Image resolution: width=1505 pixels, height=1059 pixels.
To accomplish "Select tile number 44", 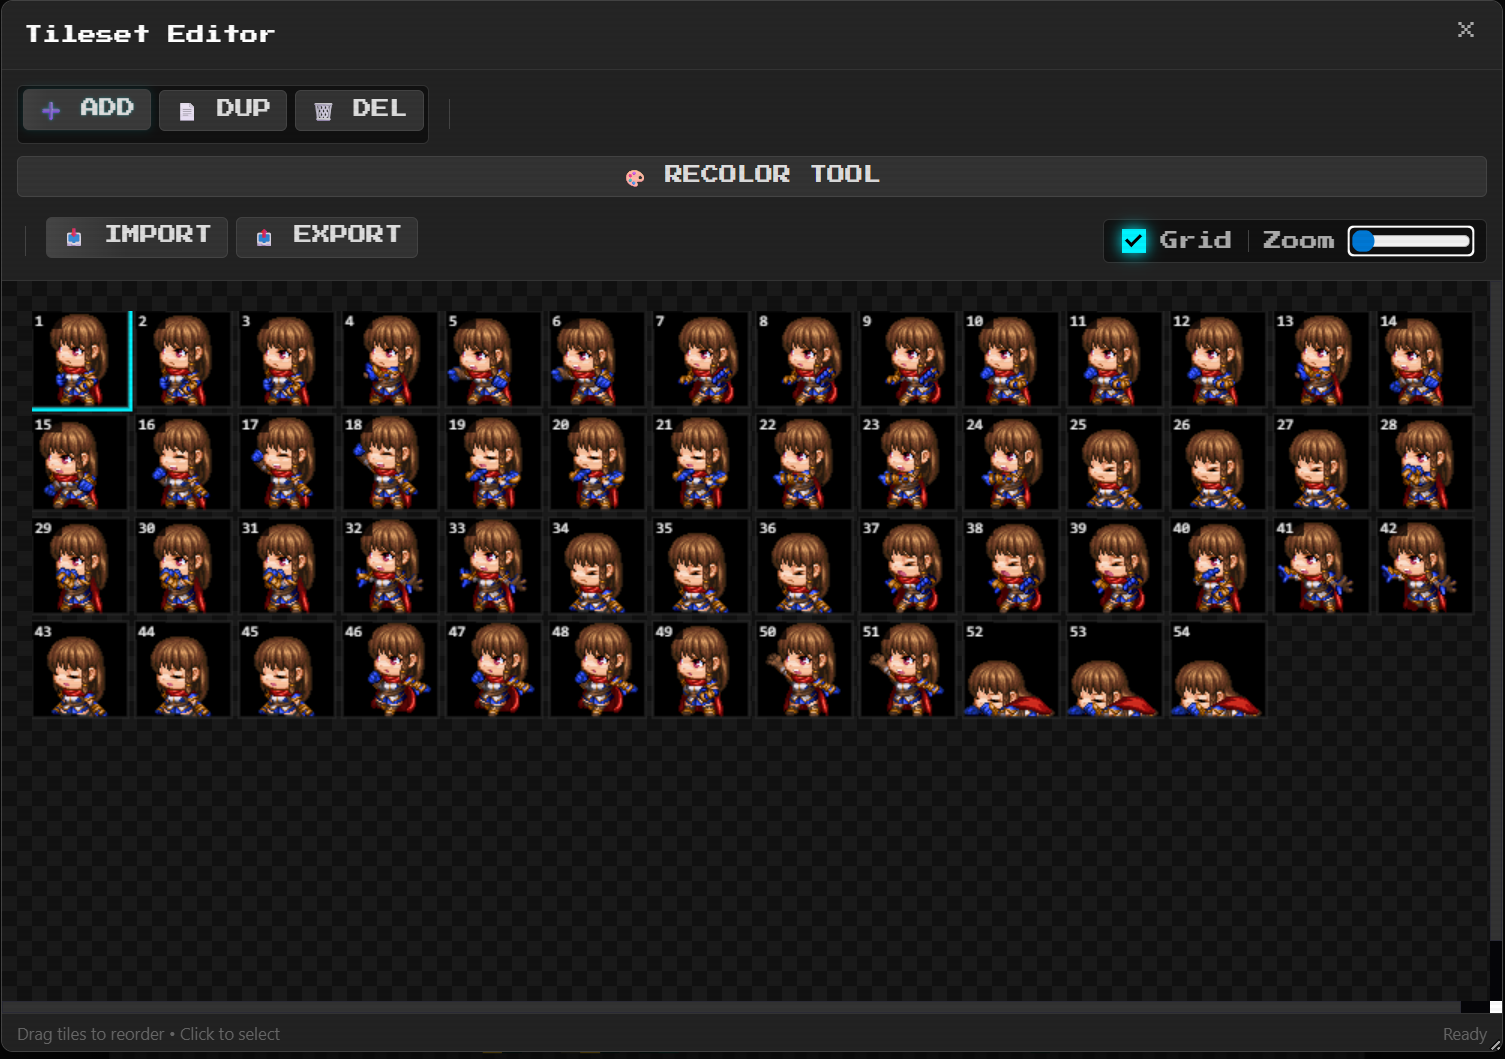I will click(x=184, y=671).
